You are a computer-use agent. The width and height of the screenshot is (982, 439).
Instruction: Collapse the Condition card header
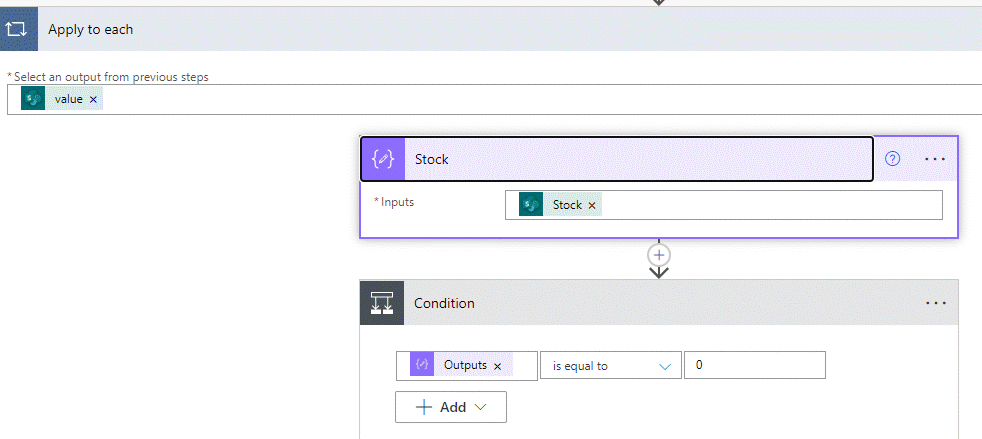pyautogui.click(x=650, y=303)
